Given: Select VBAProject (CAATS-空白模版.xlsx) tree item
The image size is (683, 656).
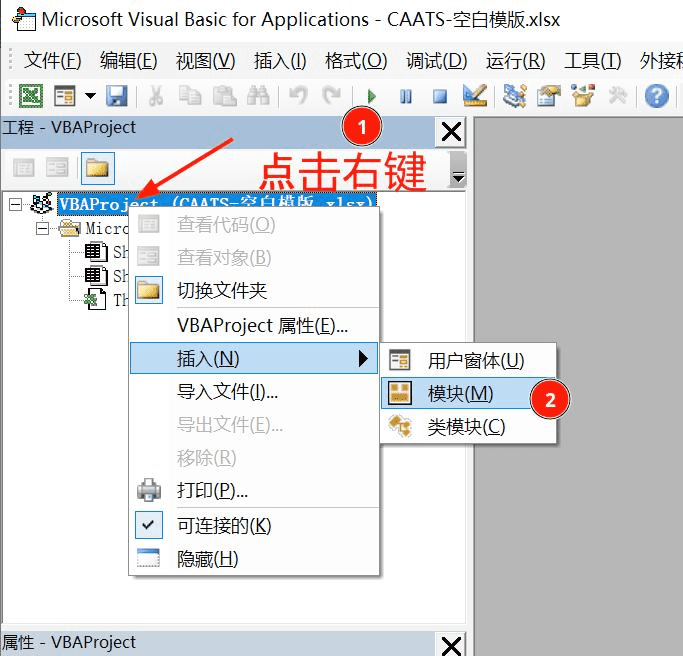Looking at the screenshot, I should (x=216, y=203).
